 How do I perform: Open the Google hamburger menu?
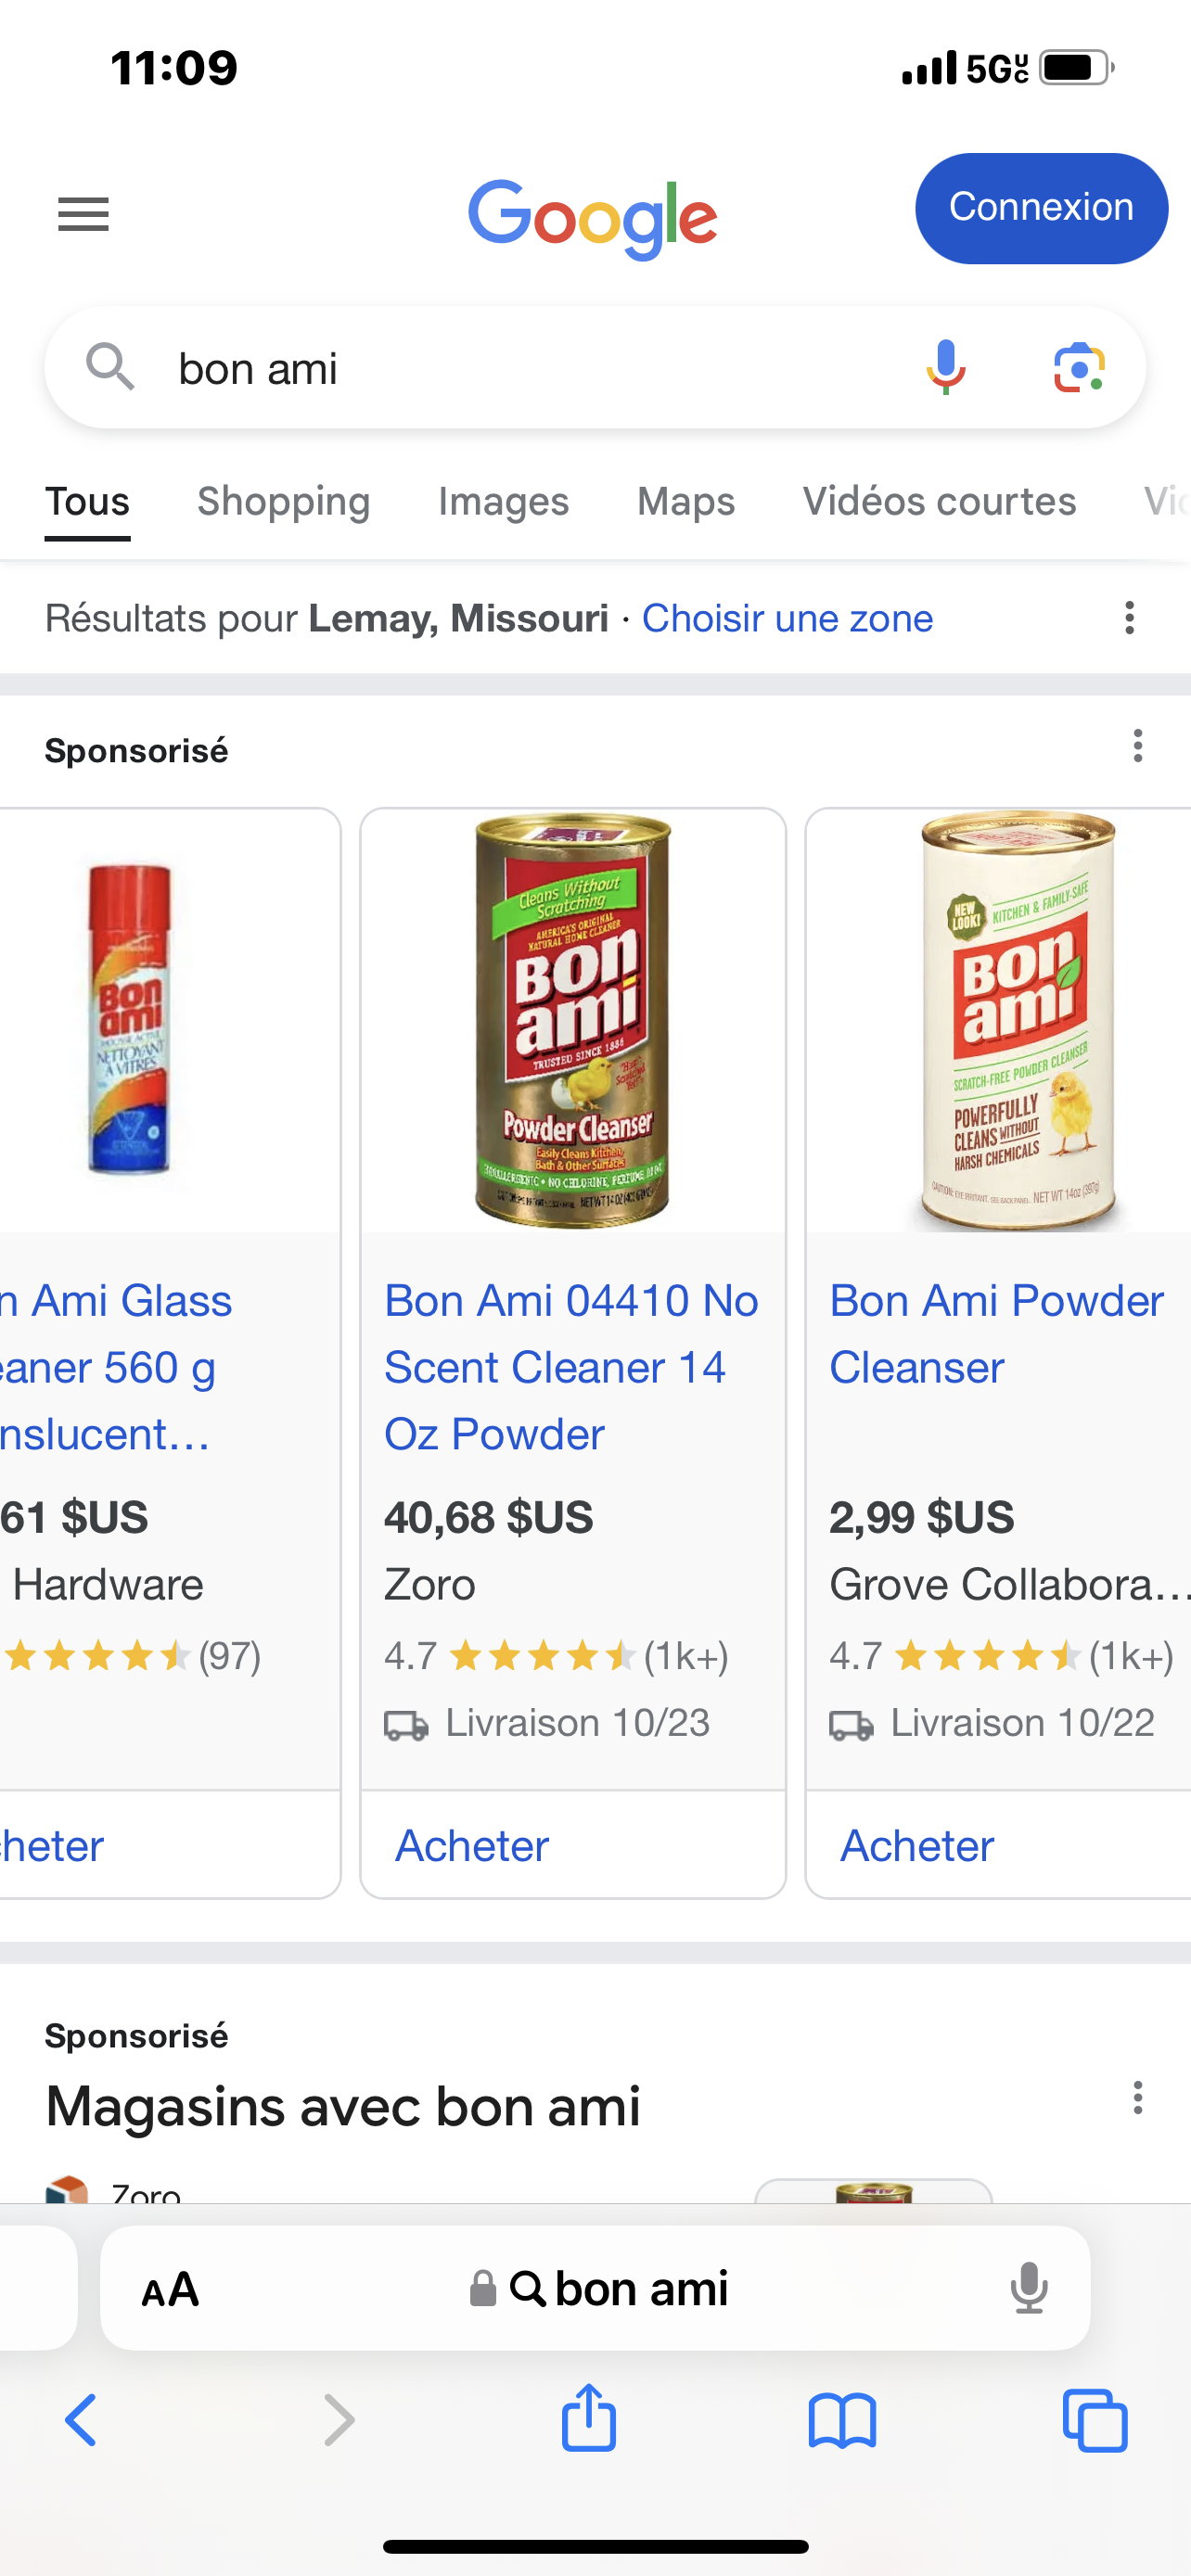click(83, 213)
